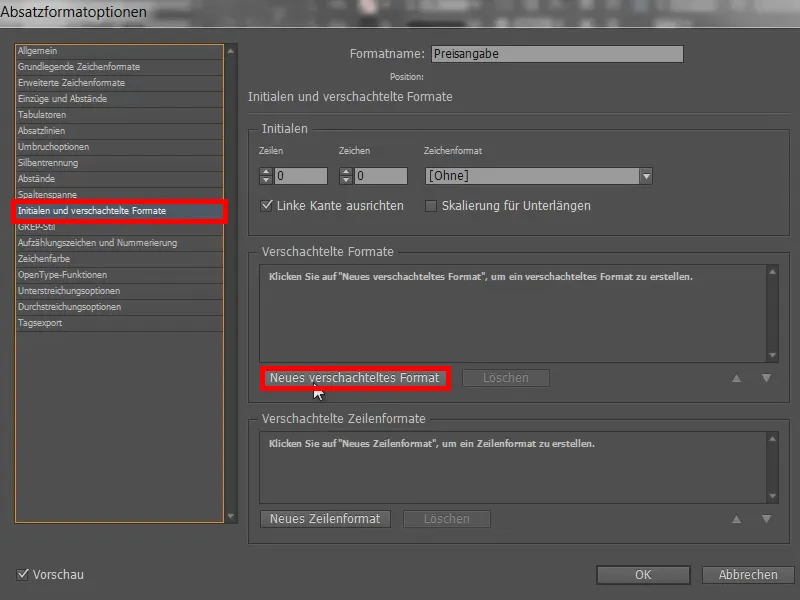Click Löschen button under Verschachtelte Zeilenformate

coord(447,519)
